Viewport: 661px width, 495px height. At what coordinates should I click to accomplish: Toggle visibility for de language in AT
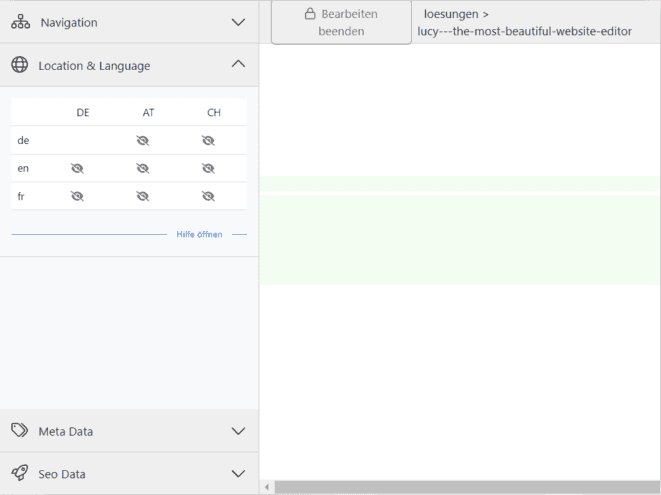click(143, 140)
